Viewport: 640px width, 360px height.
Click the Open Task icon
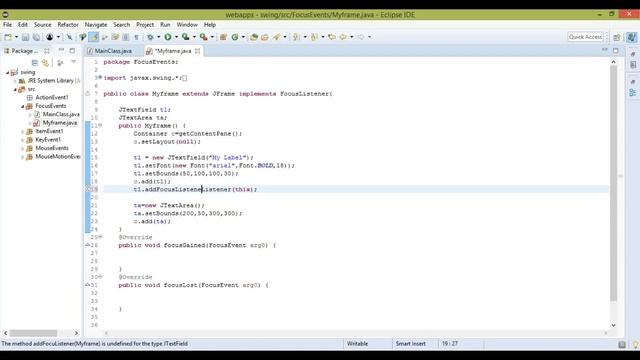click(265, 37)
